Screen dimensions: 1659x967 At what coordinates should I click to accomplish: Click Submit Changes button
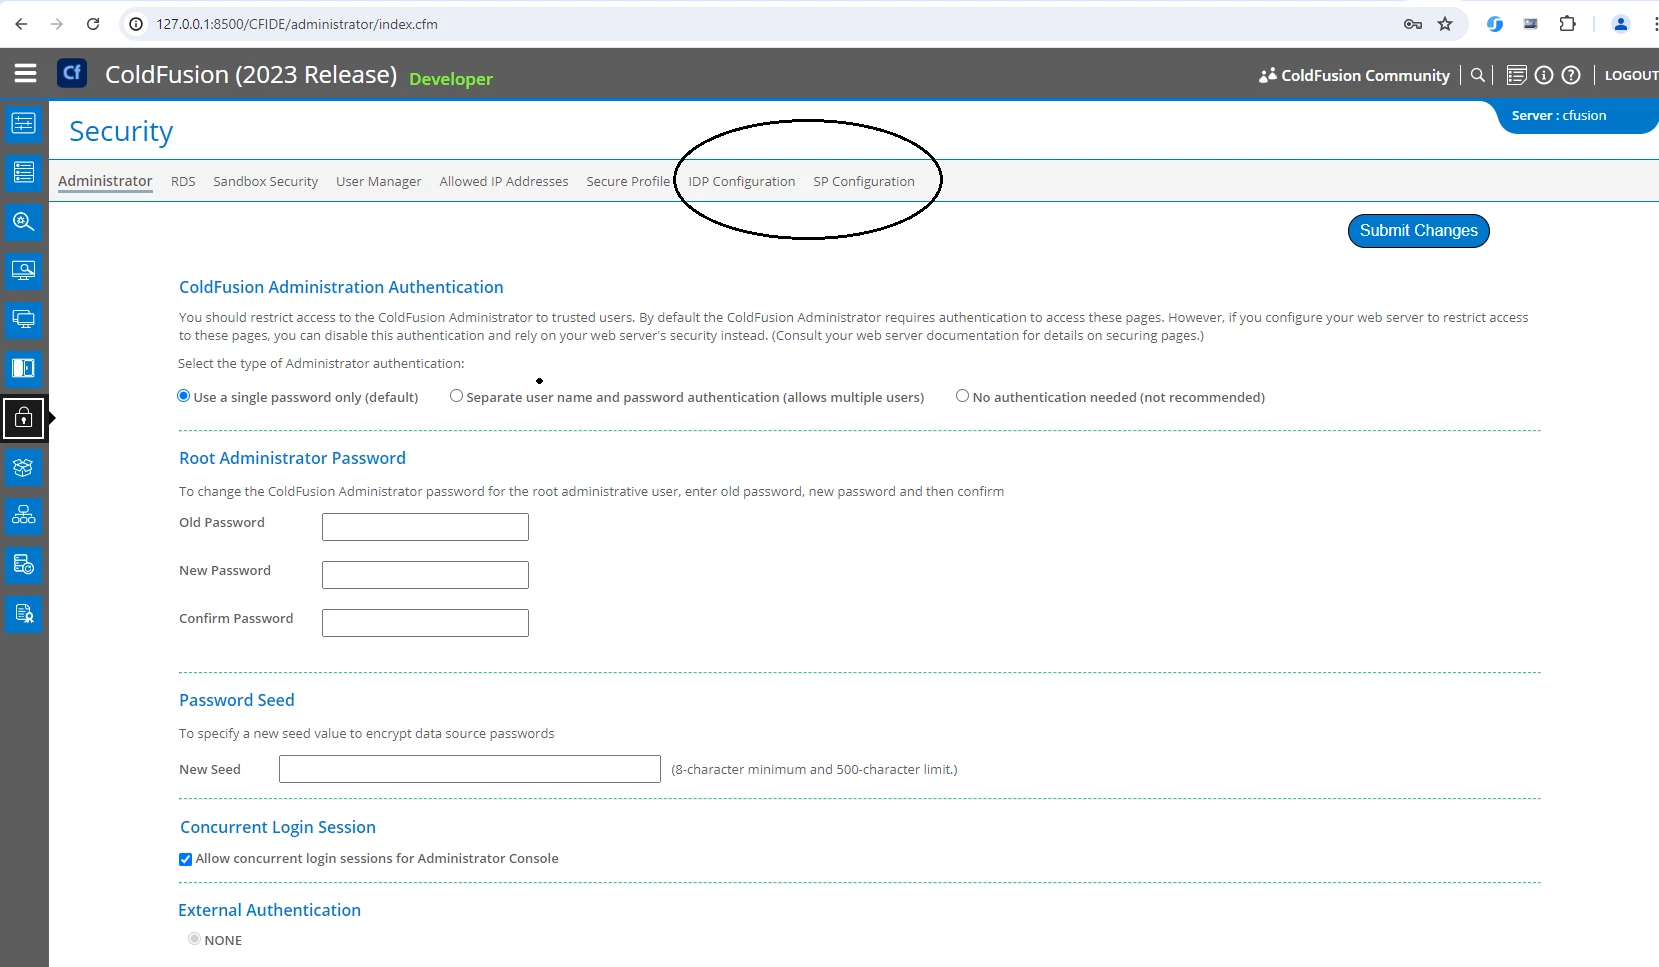tap(1418, 231)
